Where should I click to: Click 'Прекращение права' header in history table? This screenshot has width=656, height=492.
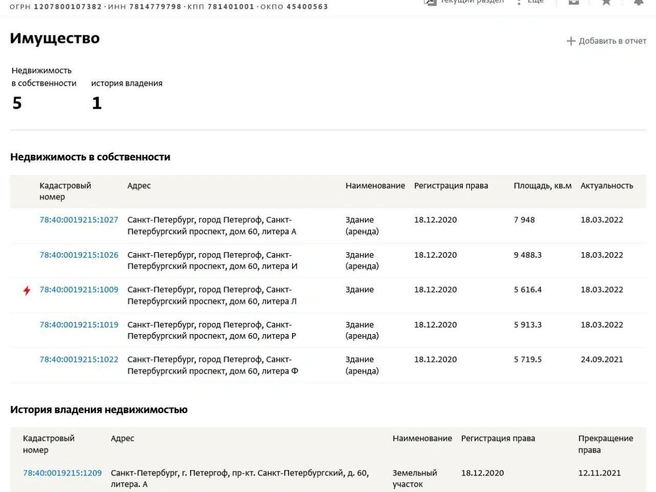tap(605, 444)
